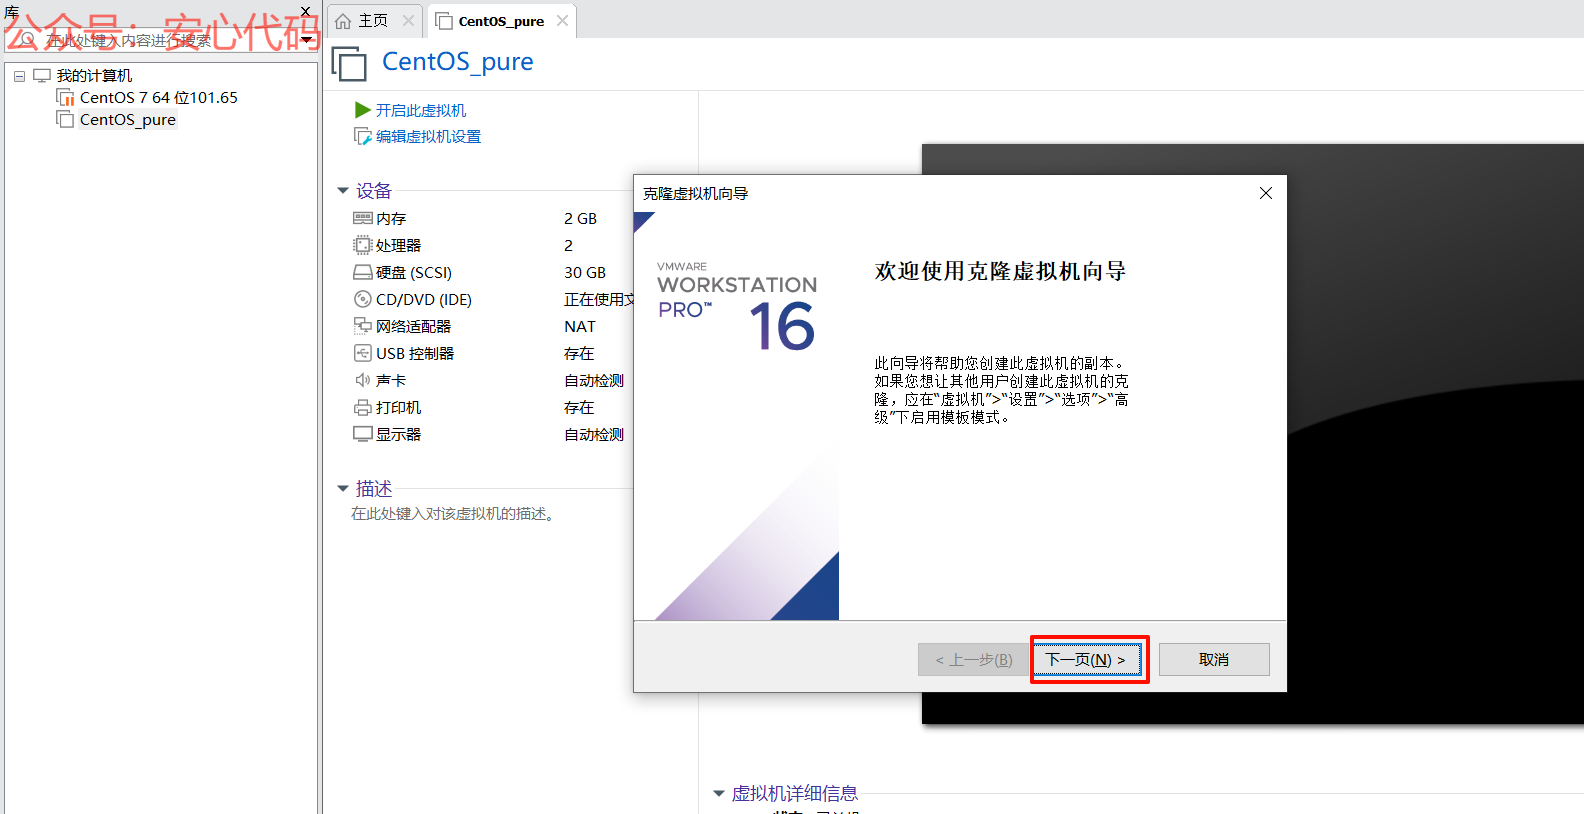The height and width of the screenshot is (814, 1584).
Task: Click 编辑虚拟机设置 edit settings link
Action: pyautogui.click(x=428, y=136)
